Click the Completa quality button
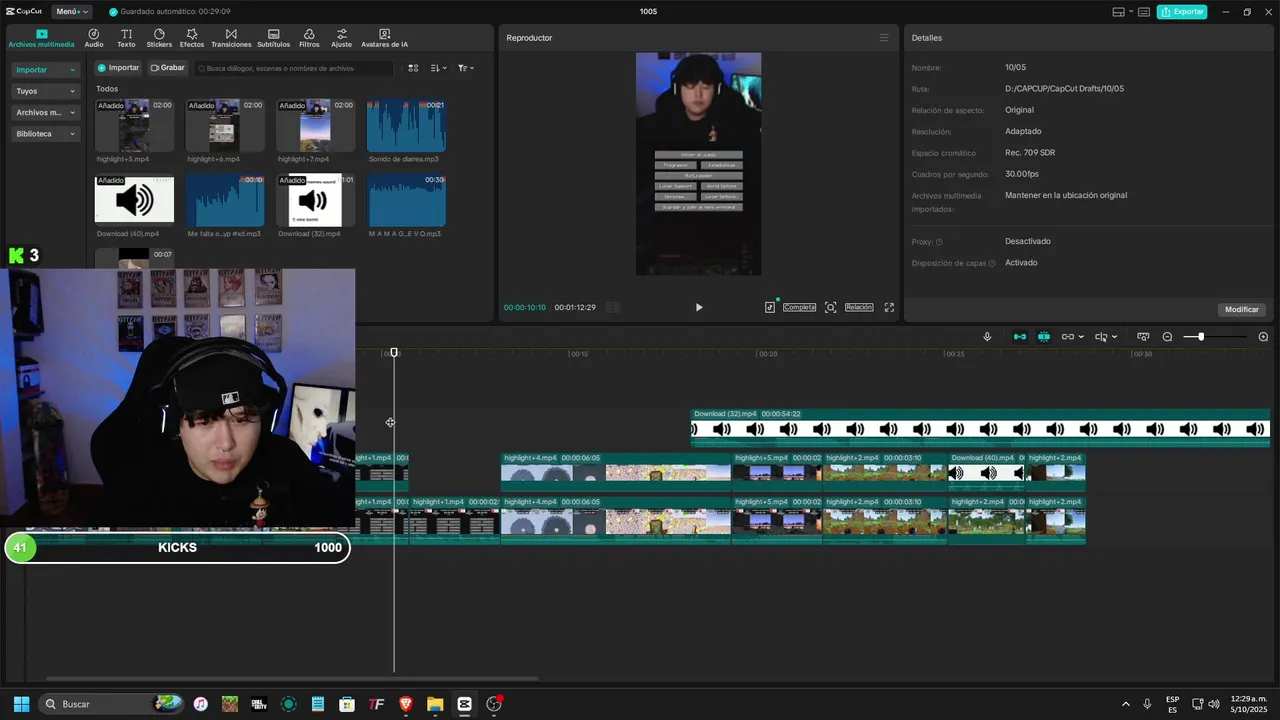 [799, 307]
